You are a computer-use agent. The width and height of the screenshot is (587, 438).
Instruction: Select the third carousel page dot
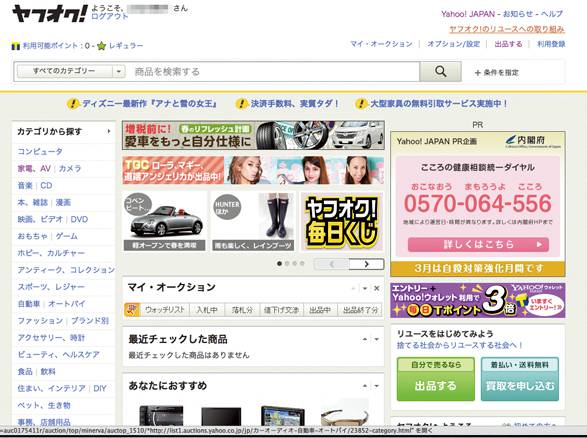point(295,264)
